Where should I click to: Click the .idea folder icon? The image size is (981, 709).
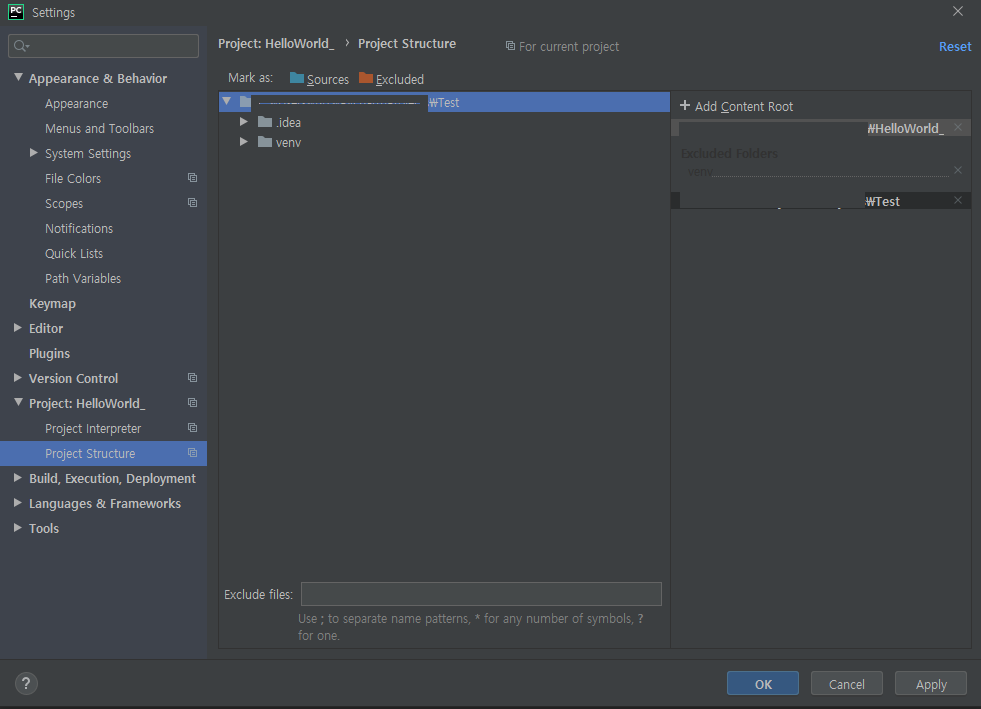click(265, 122)
